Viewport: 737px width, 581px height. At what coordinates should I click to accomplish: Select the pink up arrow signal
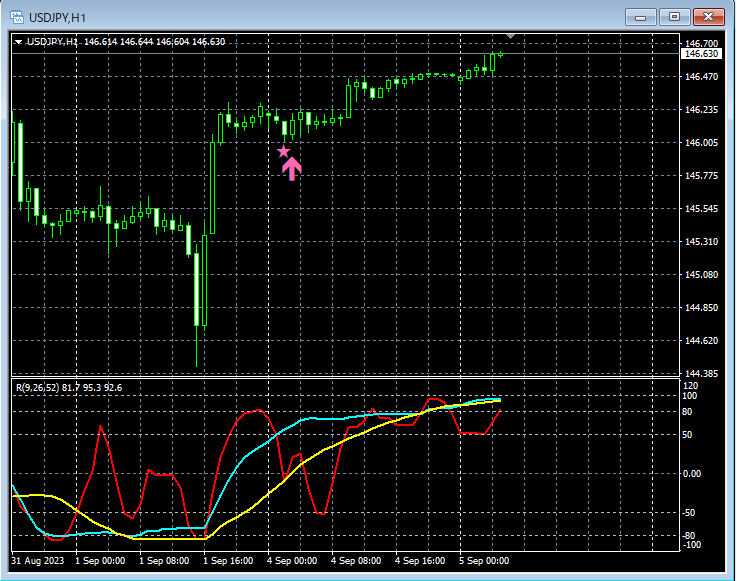[x=292, y=169]
